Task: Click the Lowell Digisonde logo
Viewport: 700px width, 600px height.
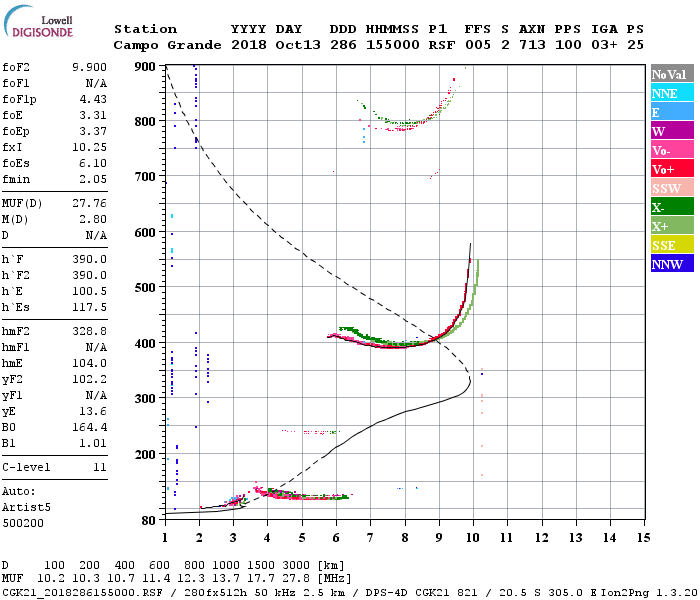Action: click(x=38, y=22)
